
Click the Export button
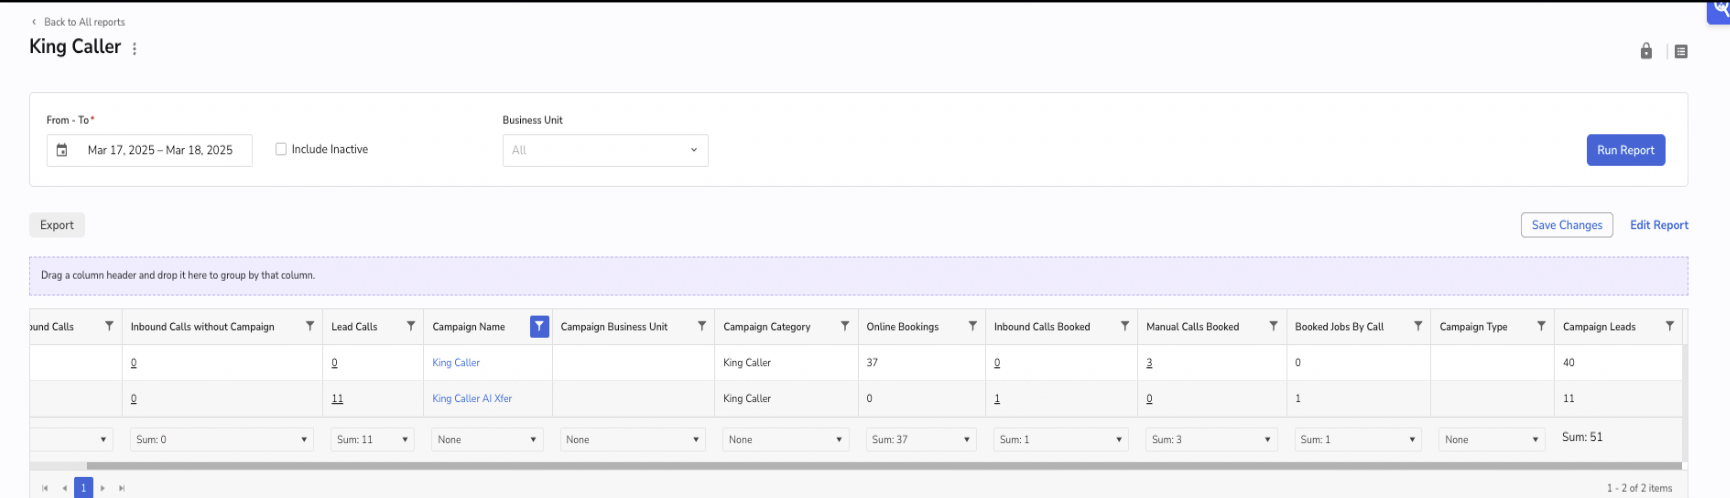(57, 225)
